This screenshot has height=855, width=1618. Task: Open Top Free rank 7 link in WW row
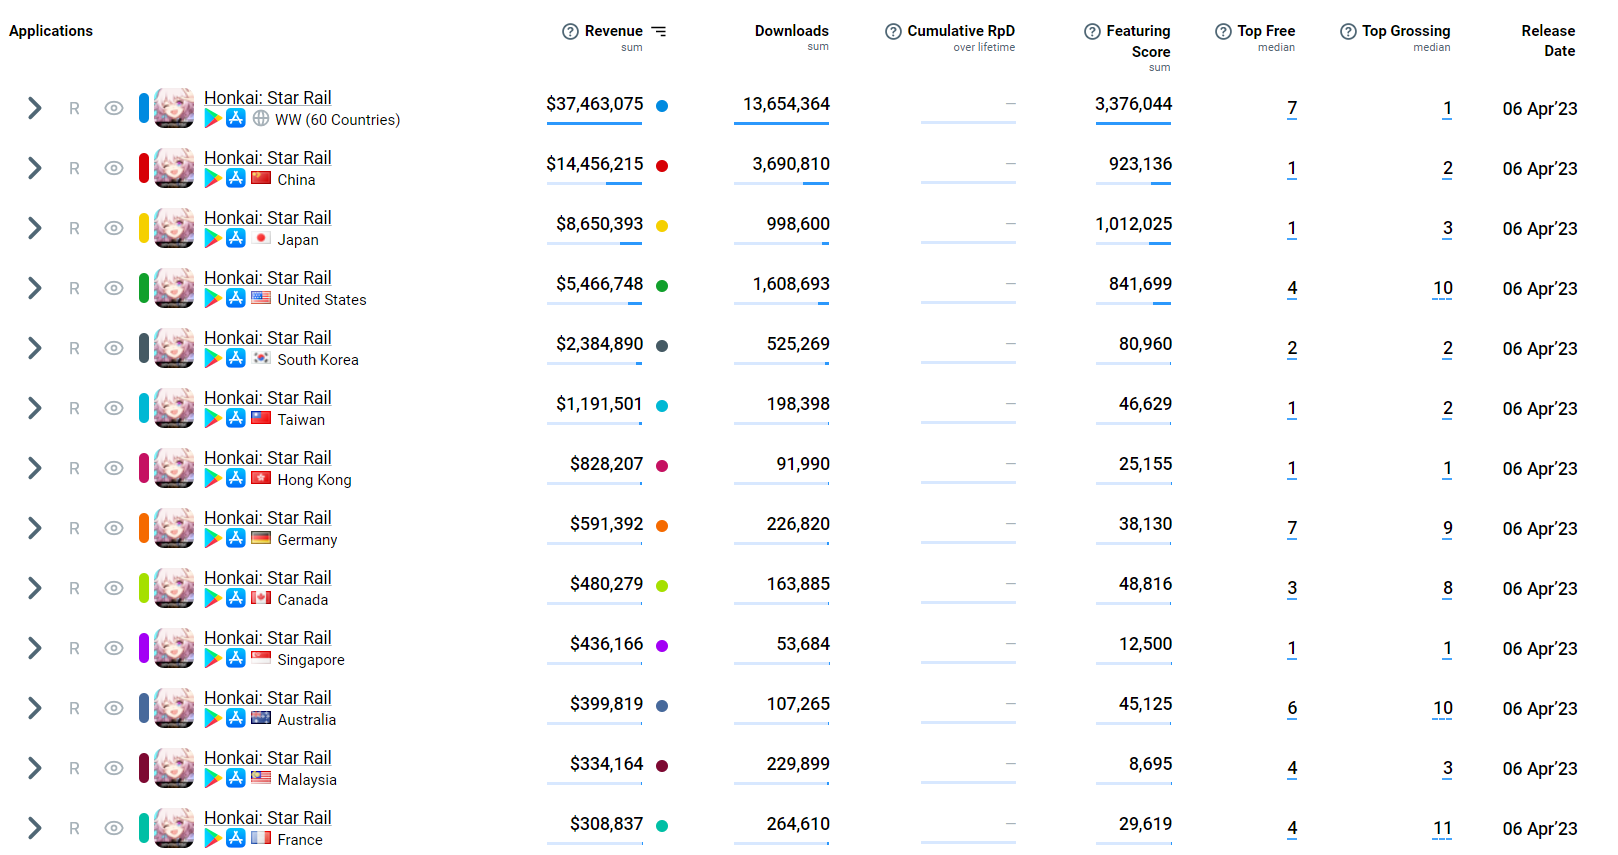point(1292,108)
